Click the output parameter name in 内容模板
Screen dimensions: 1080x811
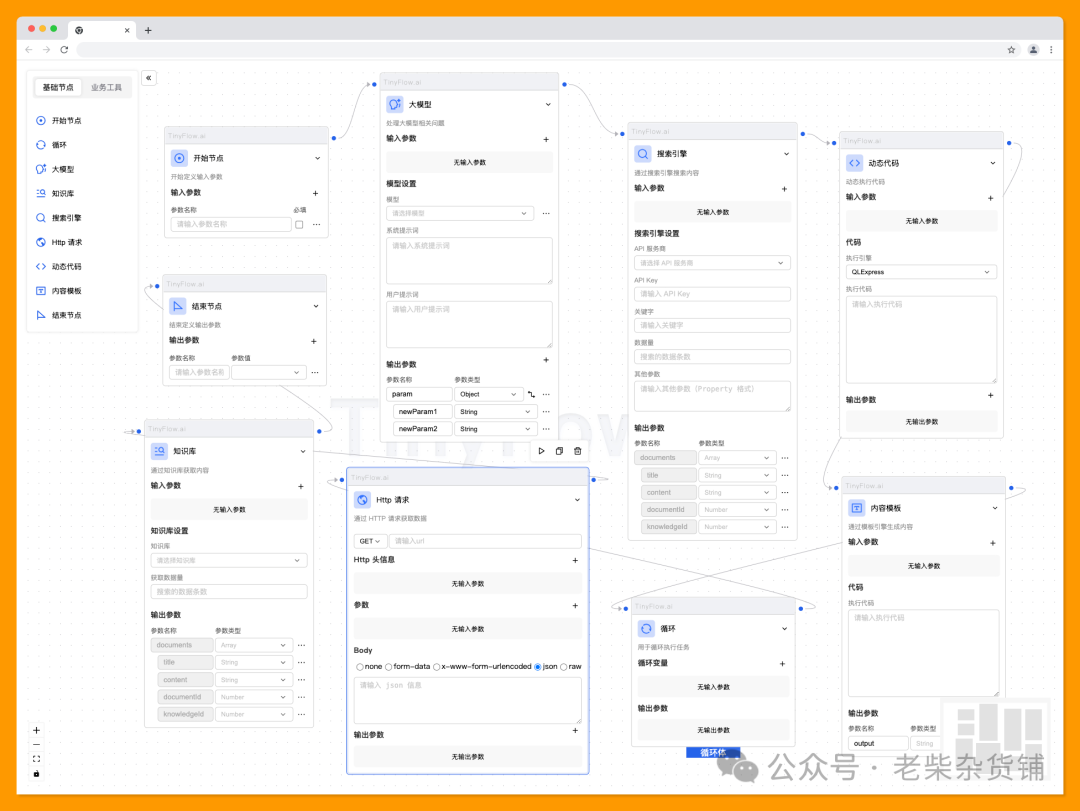pos(878,743)
